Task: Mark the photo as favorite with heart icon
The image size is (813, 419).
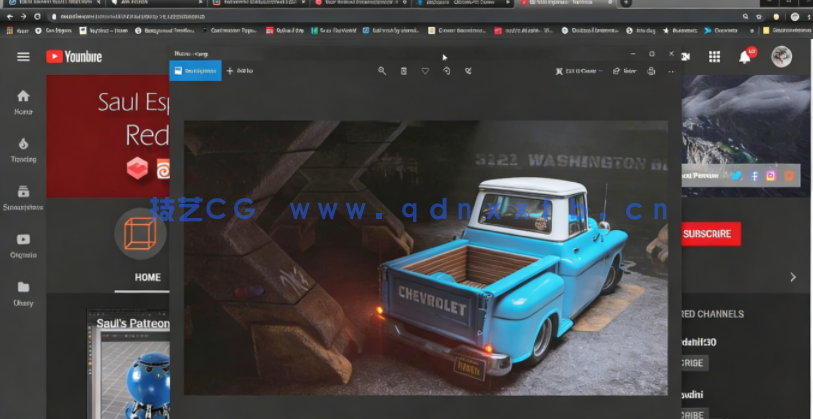Action: point(425,71)
